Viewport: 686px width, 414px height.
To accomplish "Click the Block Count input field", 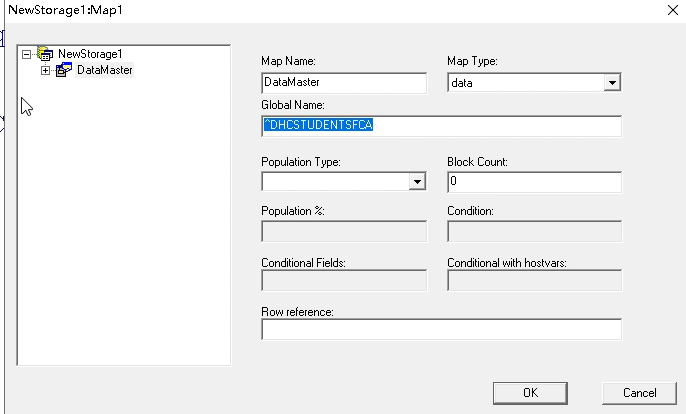I will tap(534, 182).
